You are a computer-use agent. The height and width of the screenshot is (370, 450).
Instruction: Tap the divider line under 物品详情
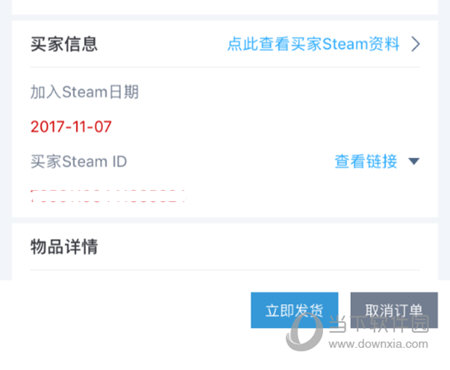[x=225, y=270]
